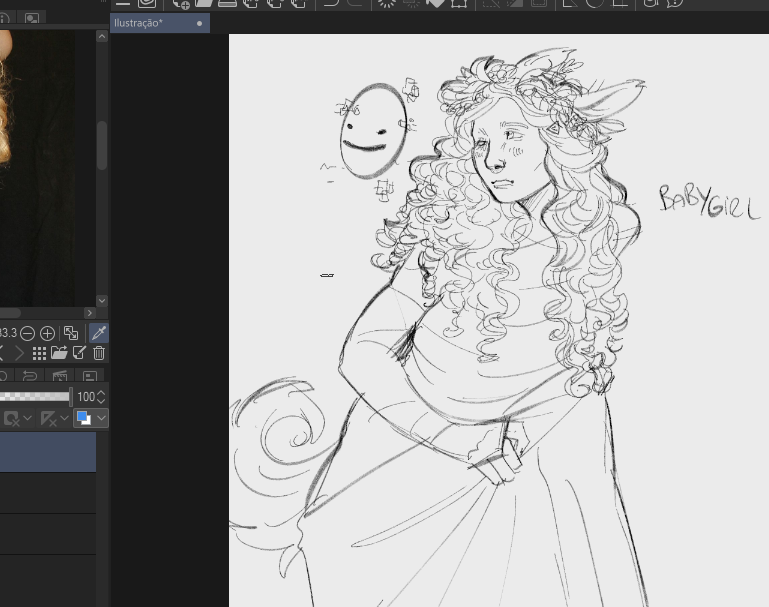Open the Sub View panel tab icon
The height and width of the screenshot is (607, 769).
point(32,18)
